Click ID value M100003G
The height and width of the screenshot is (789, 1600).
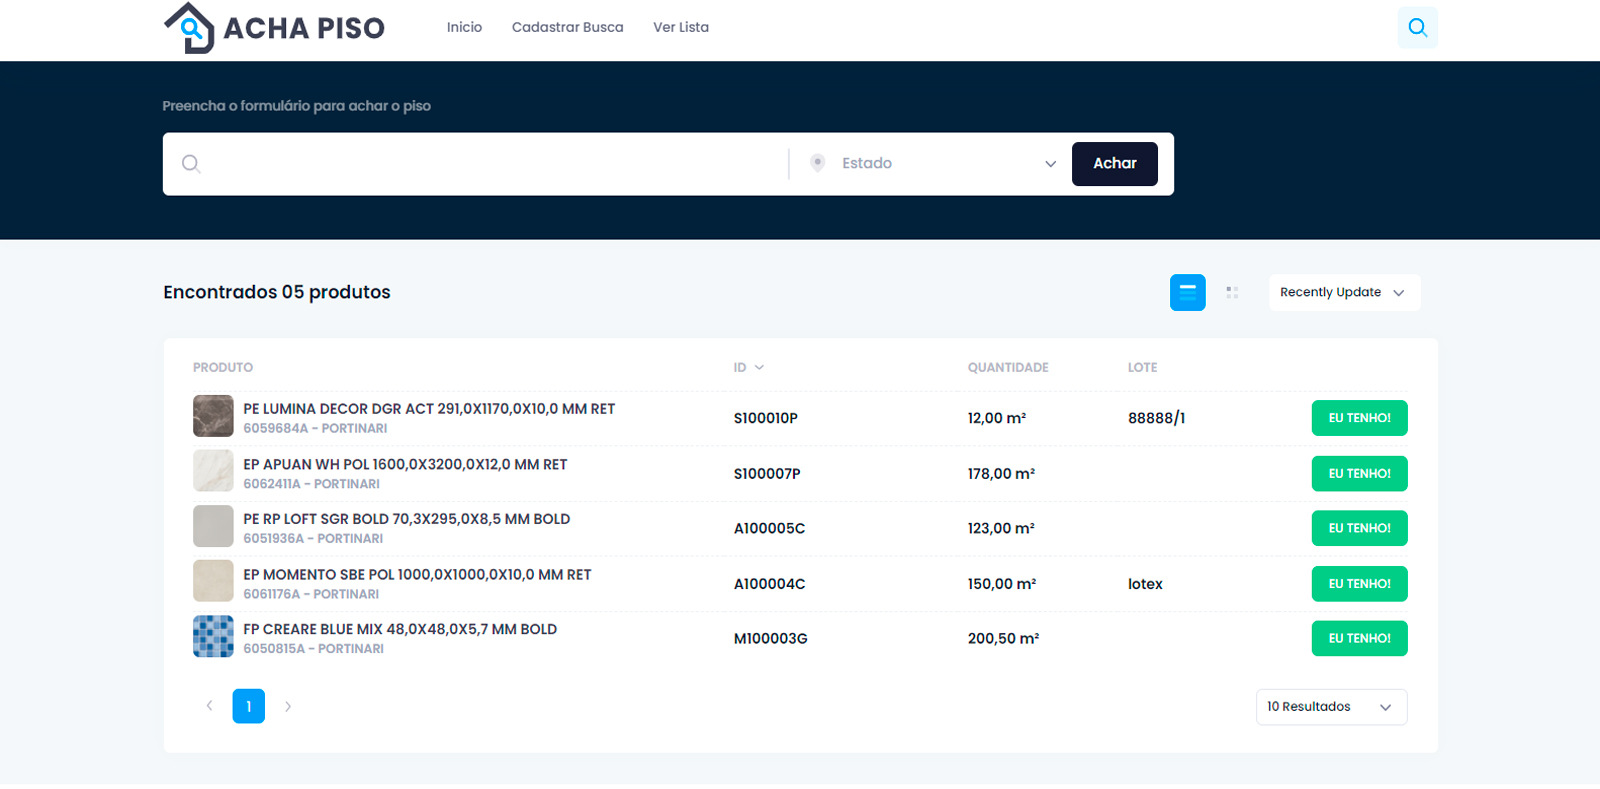click(770, 638)
